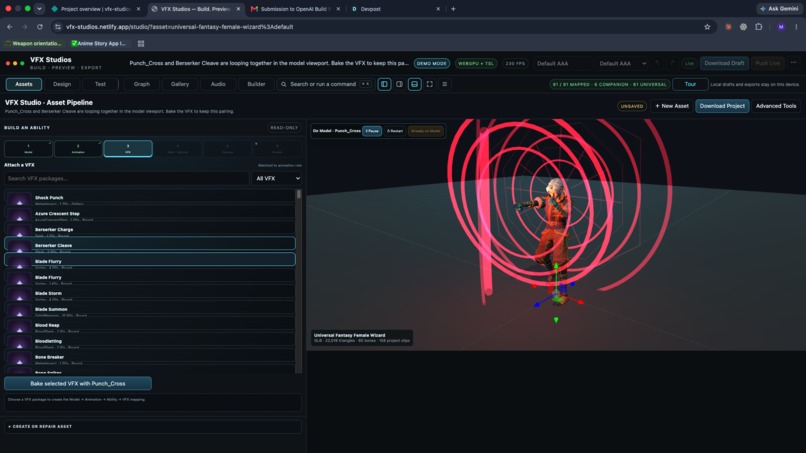This screenshot has height=453, width=806.
Task: Open the browser extensions puzzle icon
Action: pyautogui.click(x=759, y=27)
